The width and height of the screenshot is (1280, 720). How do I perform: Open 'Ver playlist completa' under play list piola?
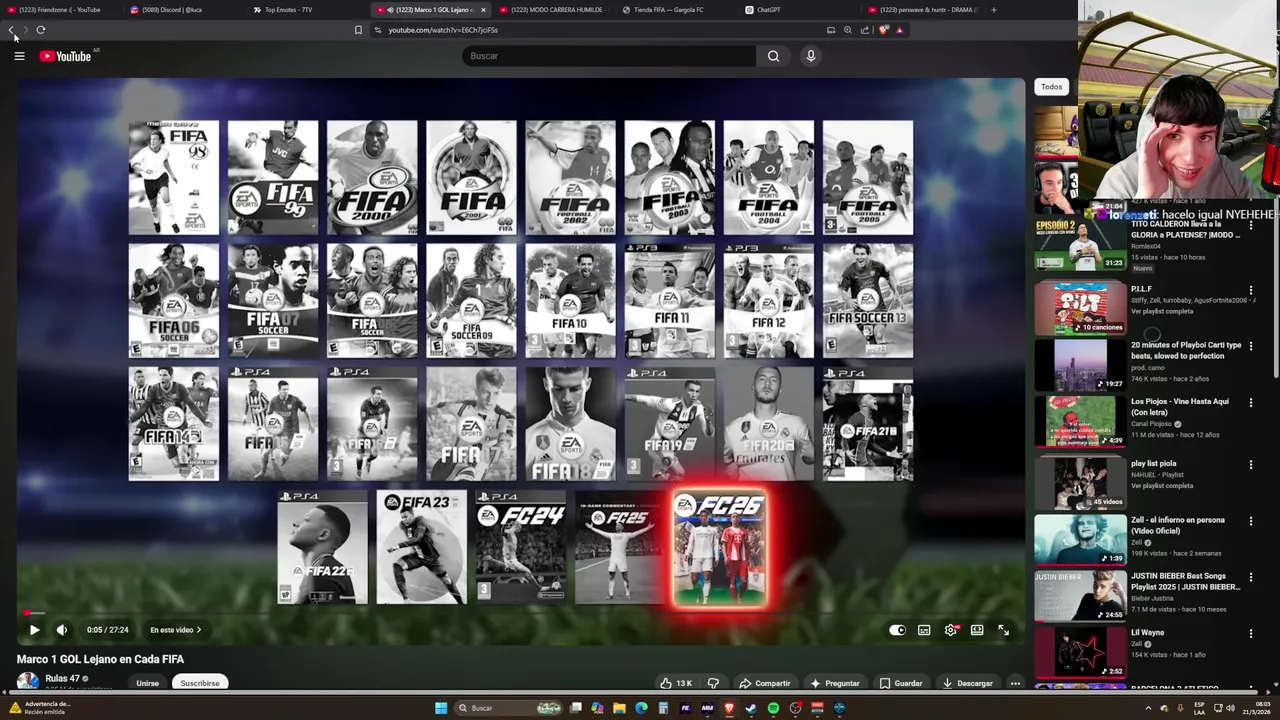tap(1162, 486)
